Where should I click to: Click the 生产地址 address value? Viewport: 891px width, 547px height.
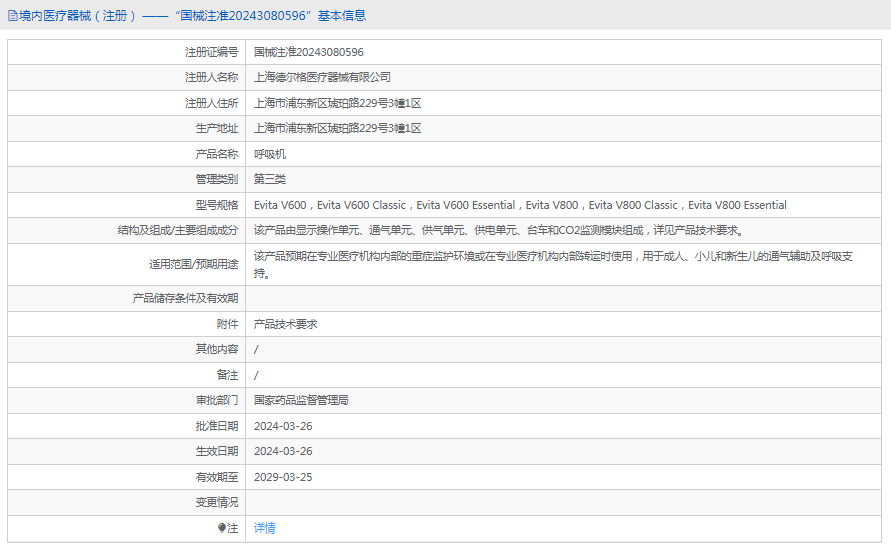click(338, 128)
